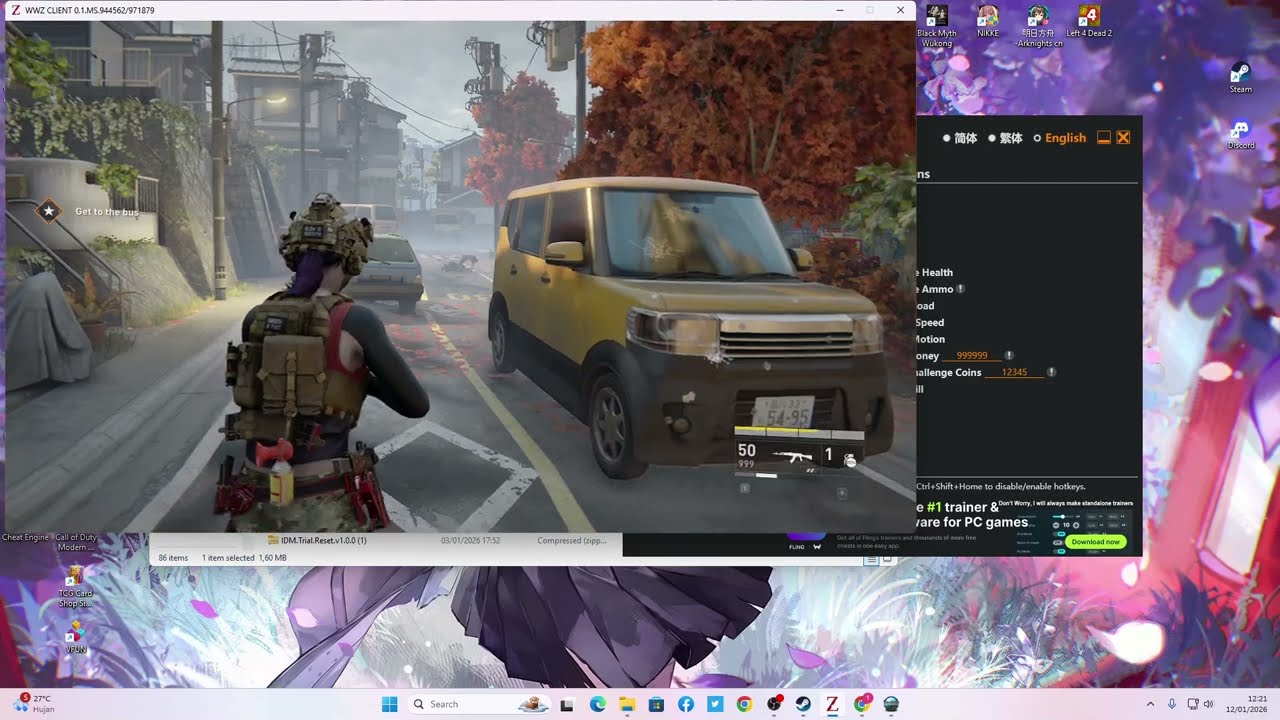Open volume settings from tray
This screenshot has width=1280, height=720.
pos(1209,704)
